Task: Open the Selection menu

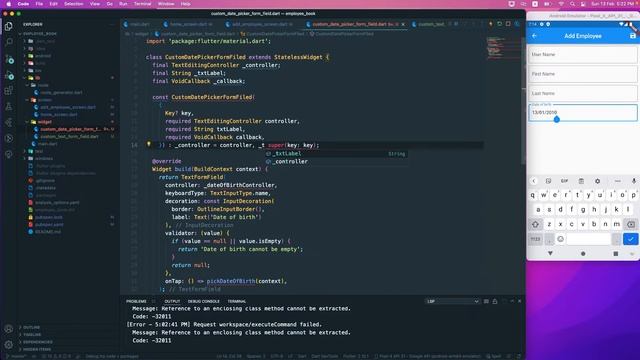Action: pos(73,4)
